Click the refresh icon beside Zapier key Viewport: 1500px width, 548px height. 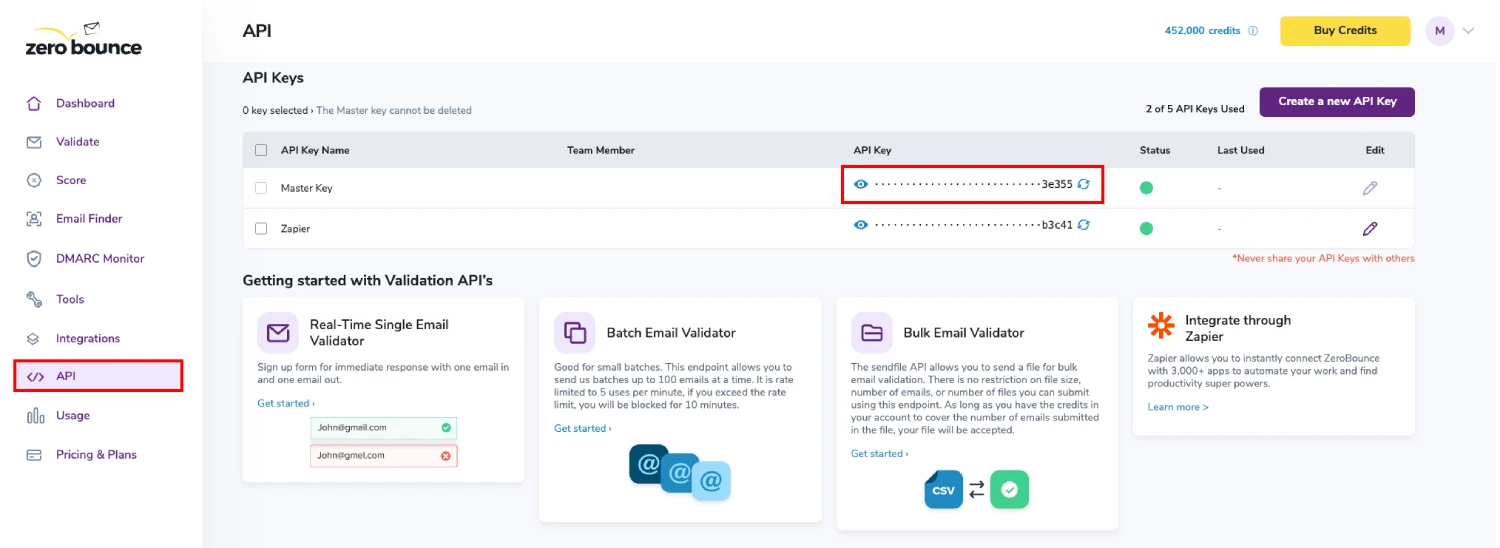1083,225
